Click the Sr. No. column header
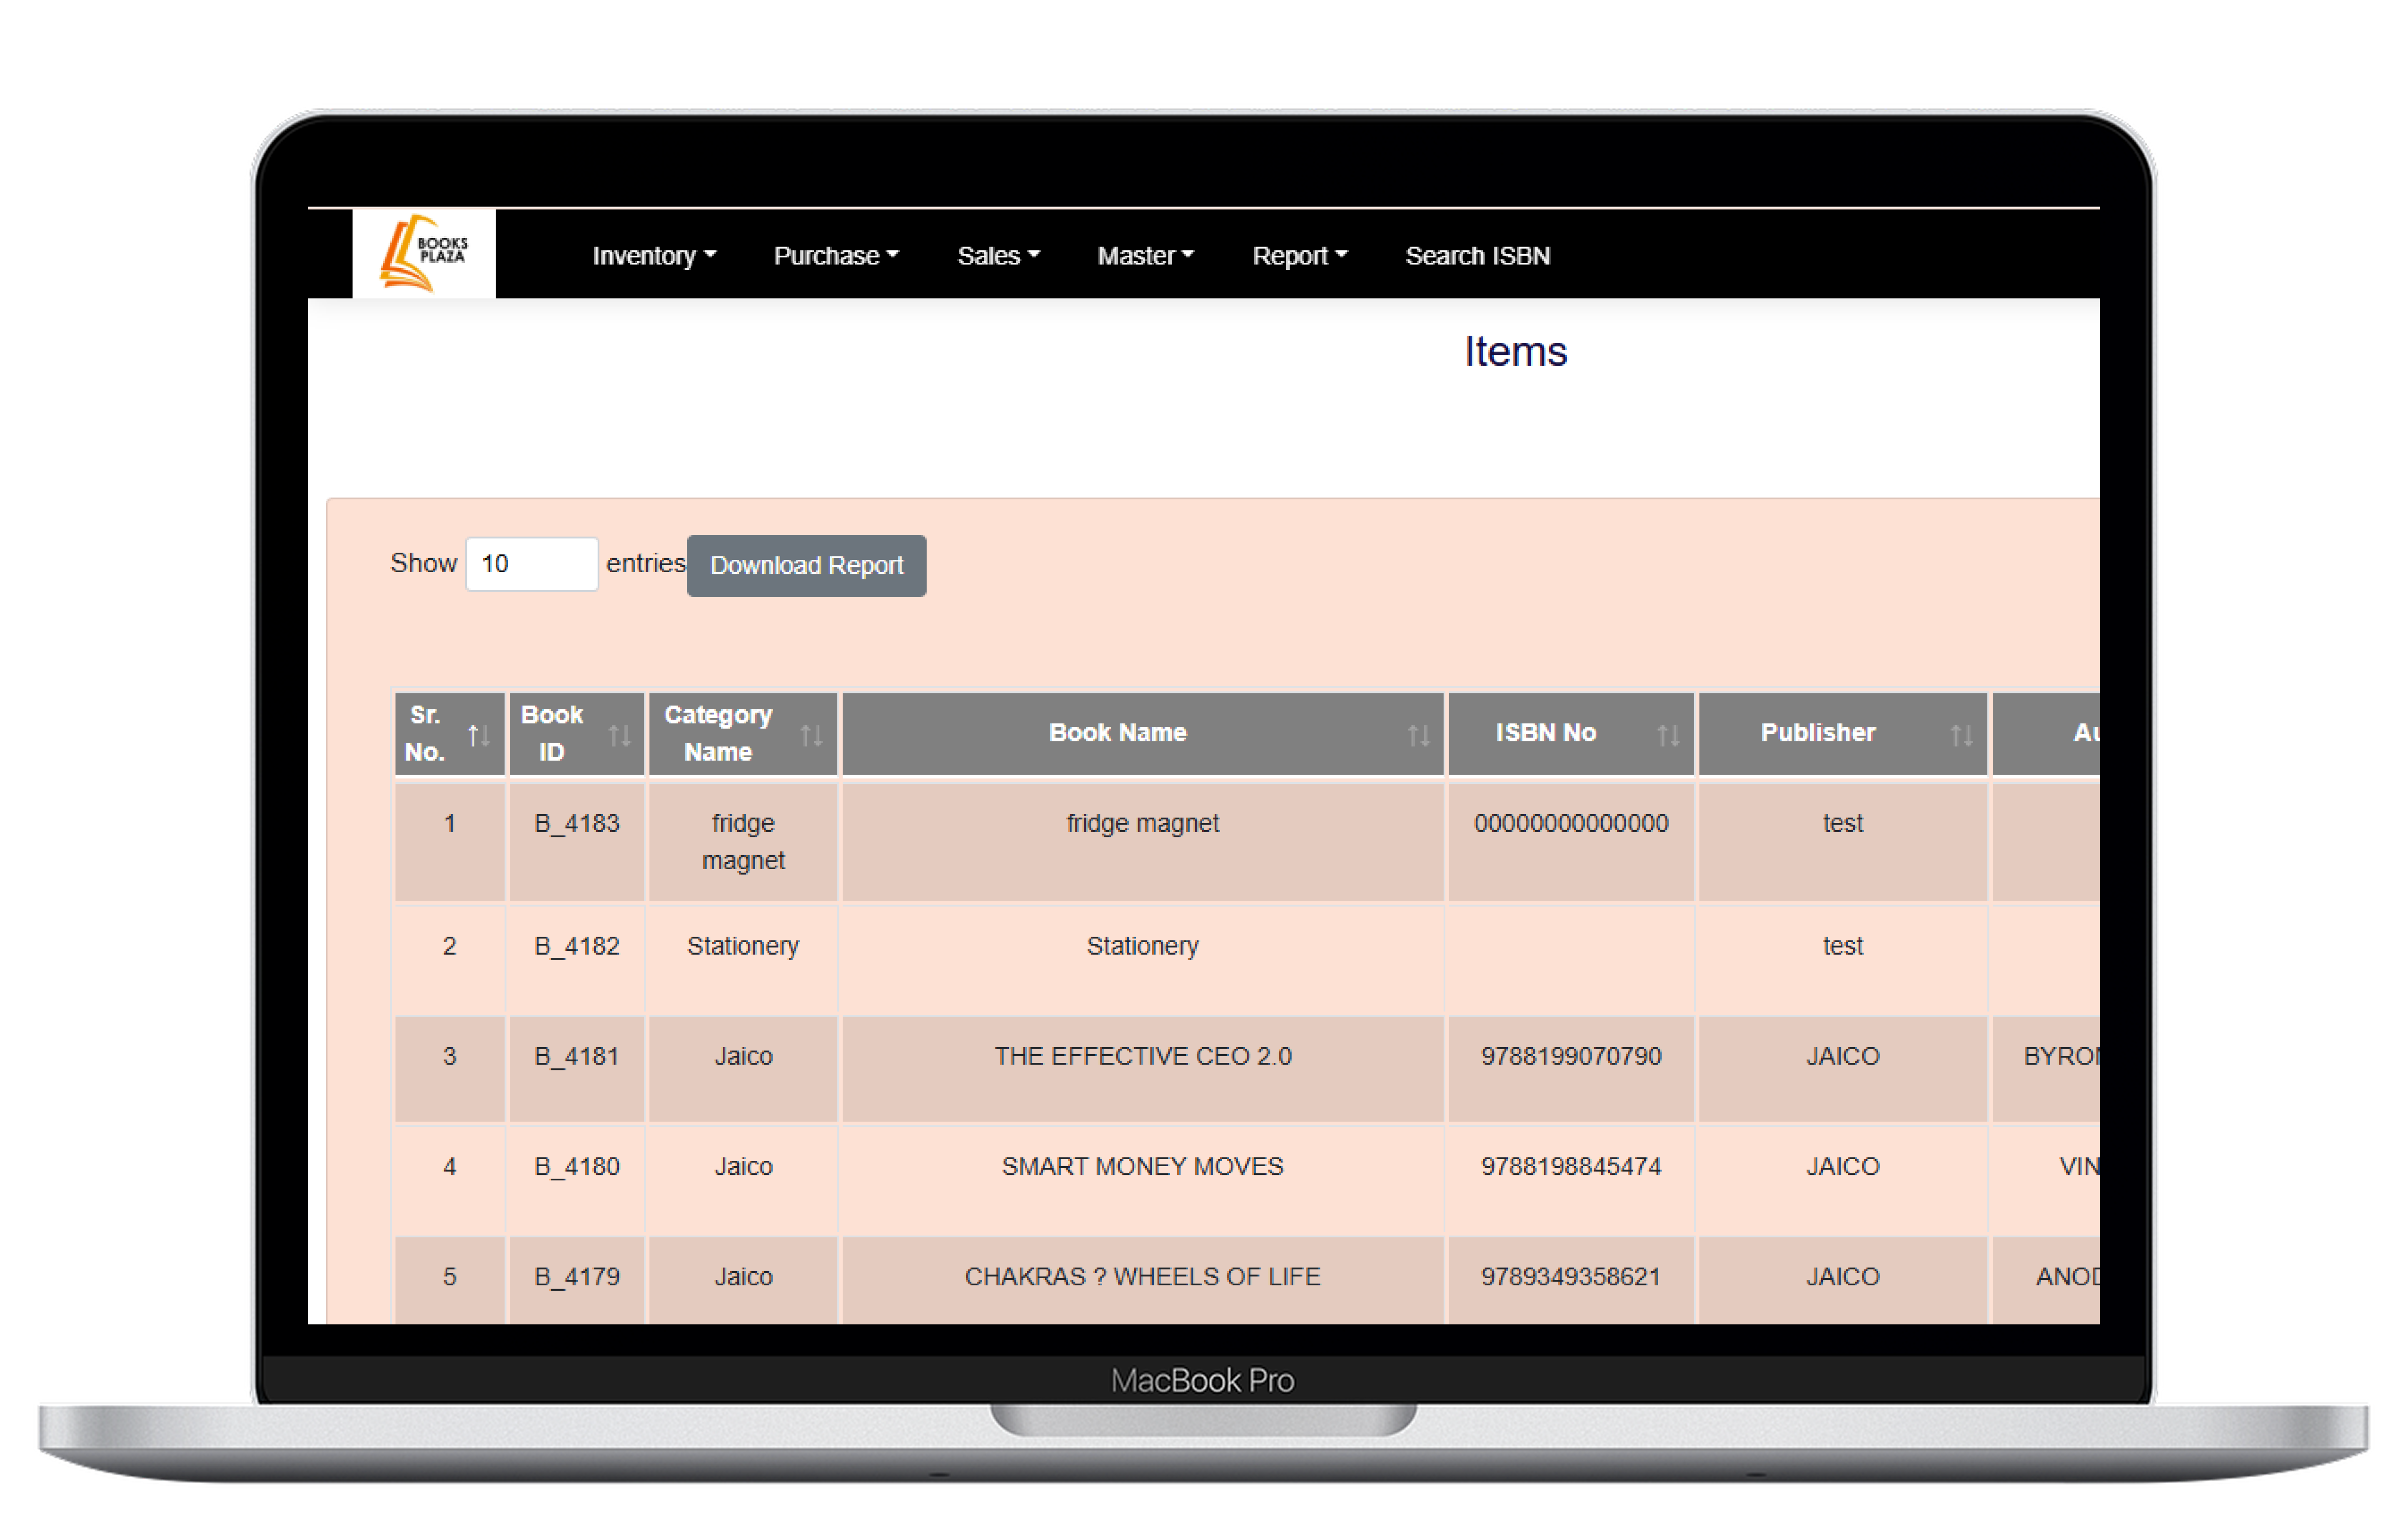The height and width of the screenshot is (1531, 2408). tap(450, 733)
